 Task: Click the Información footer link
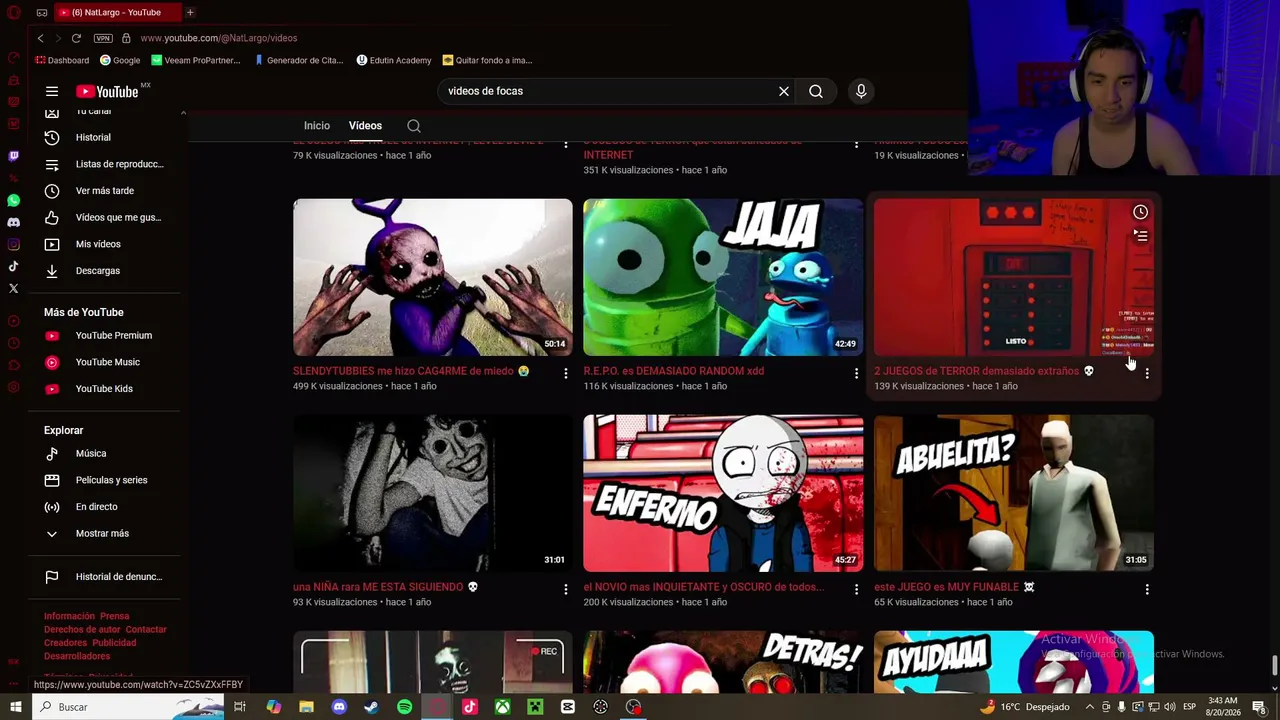[69, 617]
